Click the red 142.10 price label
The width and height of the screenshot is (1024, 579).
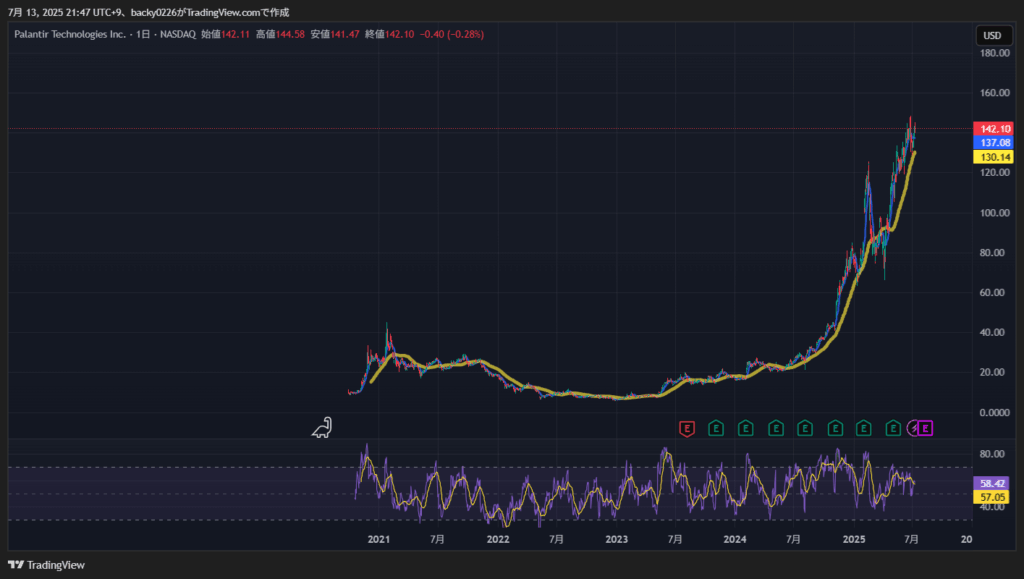click(x=993, y=129)
